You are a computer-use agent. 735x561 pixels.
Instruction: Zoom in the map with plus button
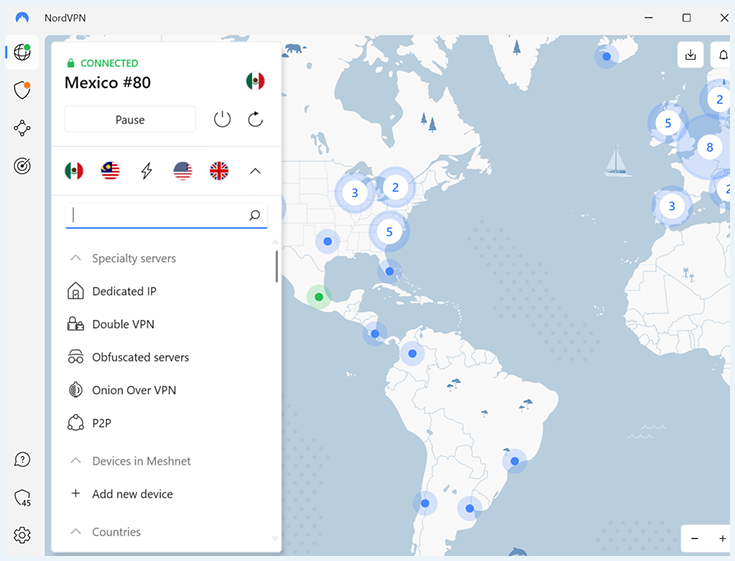[722, 539]
